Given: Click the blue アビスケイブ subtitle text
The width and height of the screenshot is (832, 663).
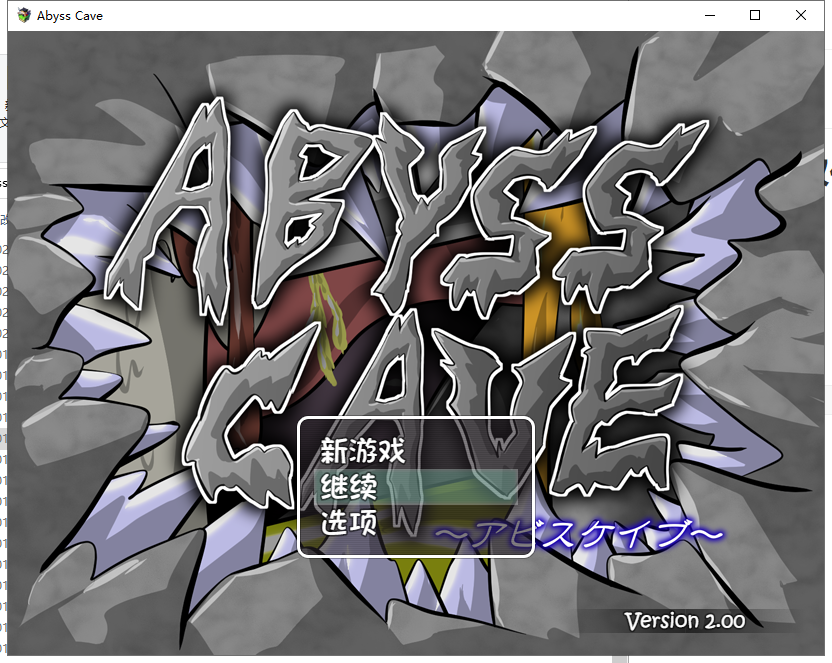Looking at the screenshot, I should 580,535.
